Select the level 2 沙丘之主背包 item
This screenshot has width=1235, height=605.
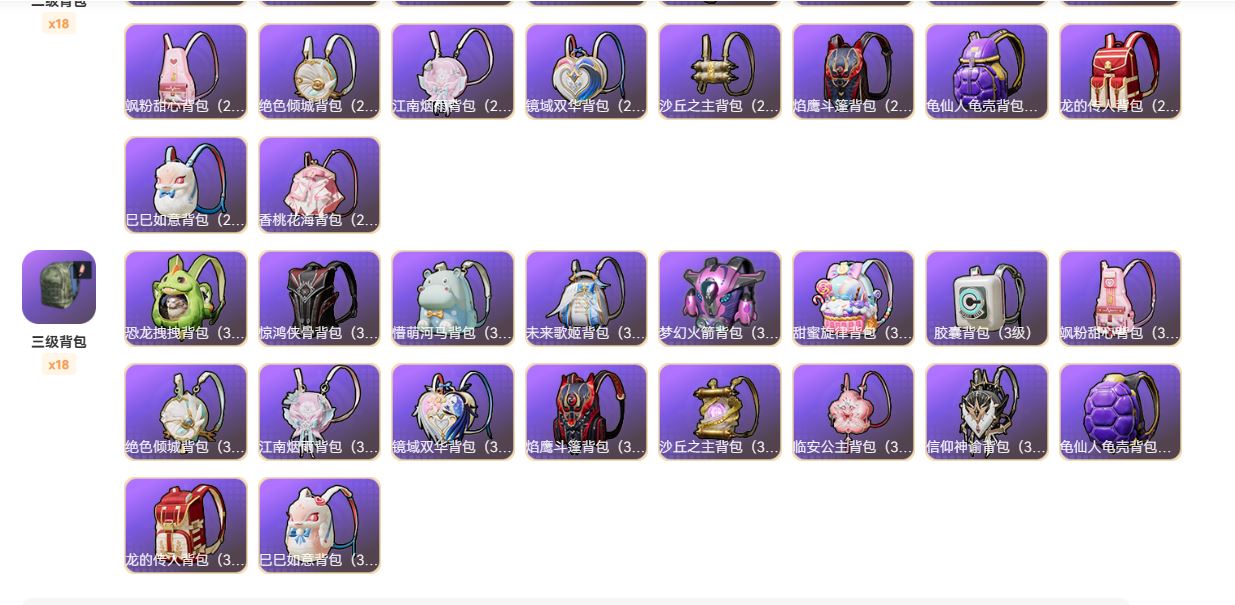point(720,71)
